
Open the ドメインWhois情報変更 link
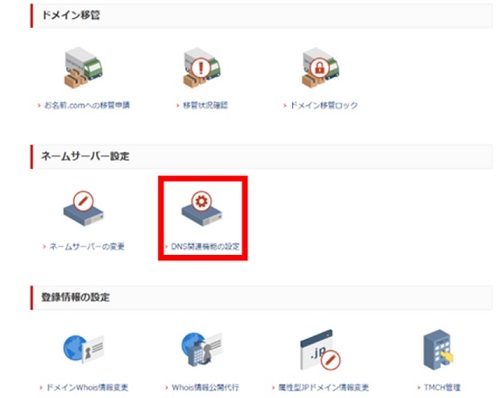[87, 388]
